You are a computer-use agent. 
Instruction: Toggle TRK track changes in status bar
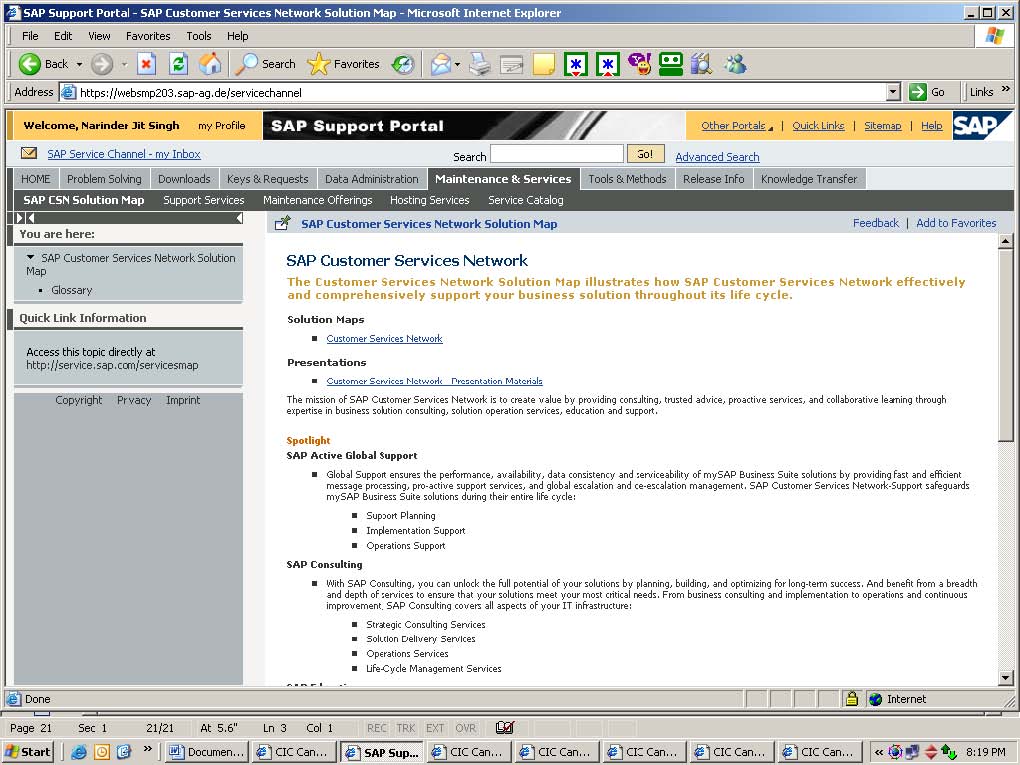(406, 728)
